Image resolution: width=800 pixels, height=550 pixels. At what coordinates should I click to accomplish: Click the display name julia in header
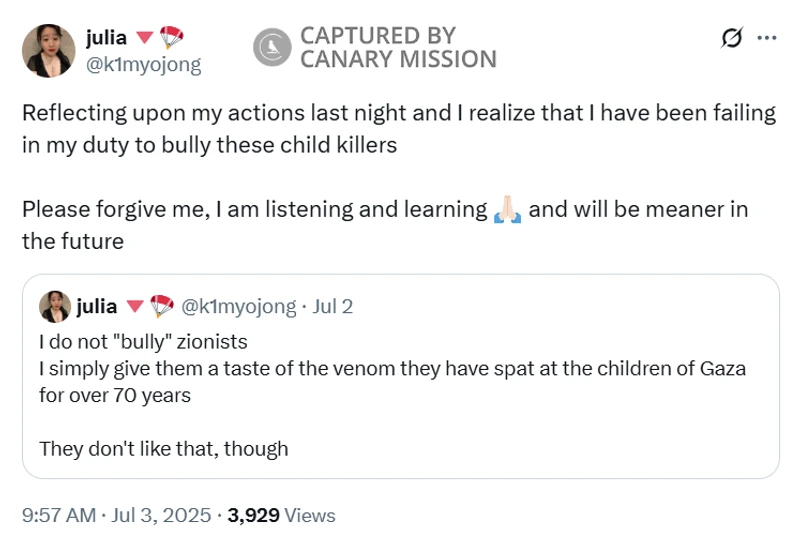(x=107, y=37)
